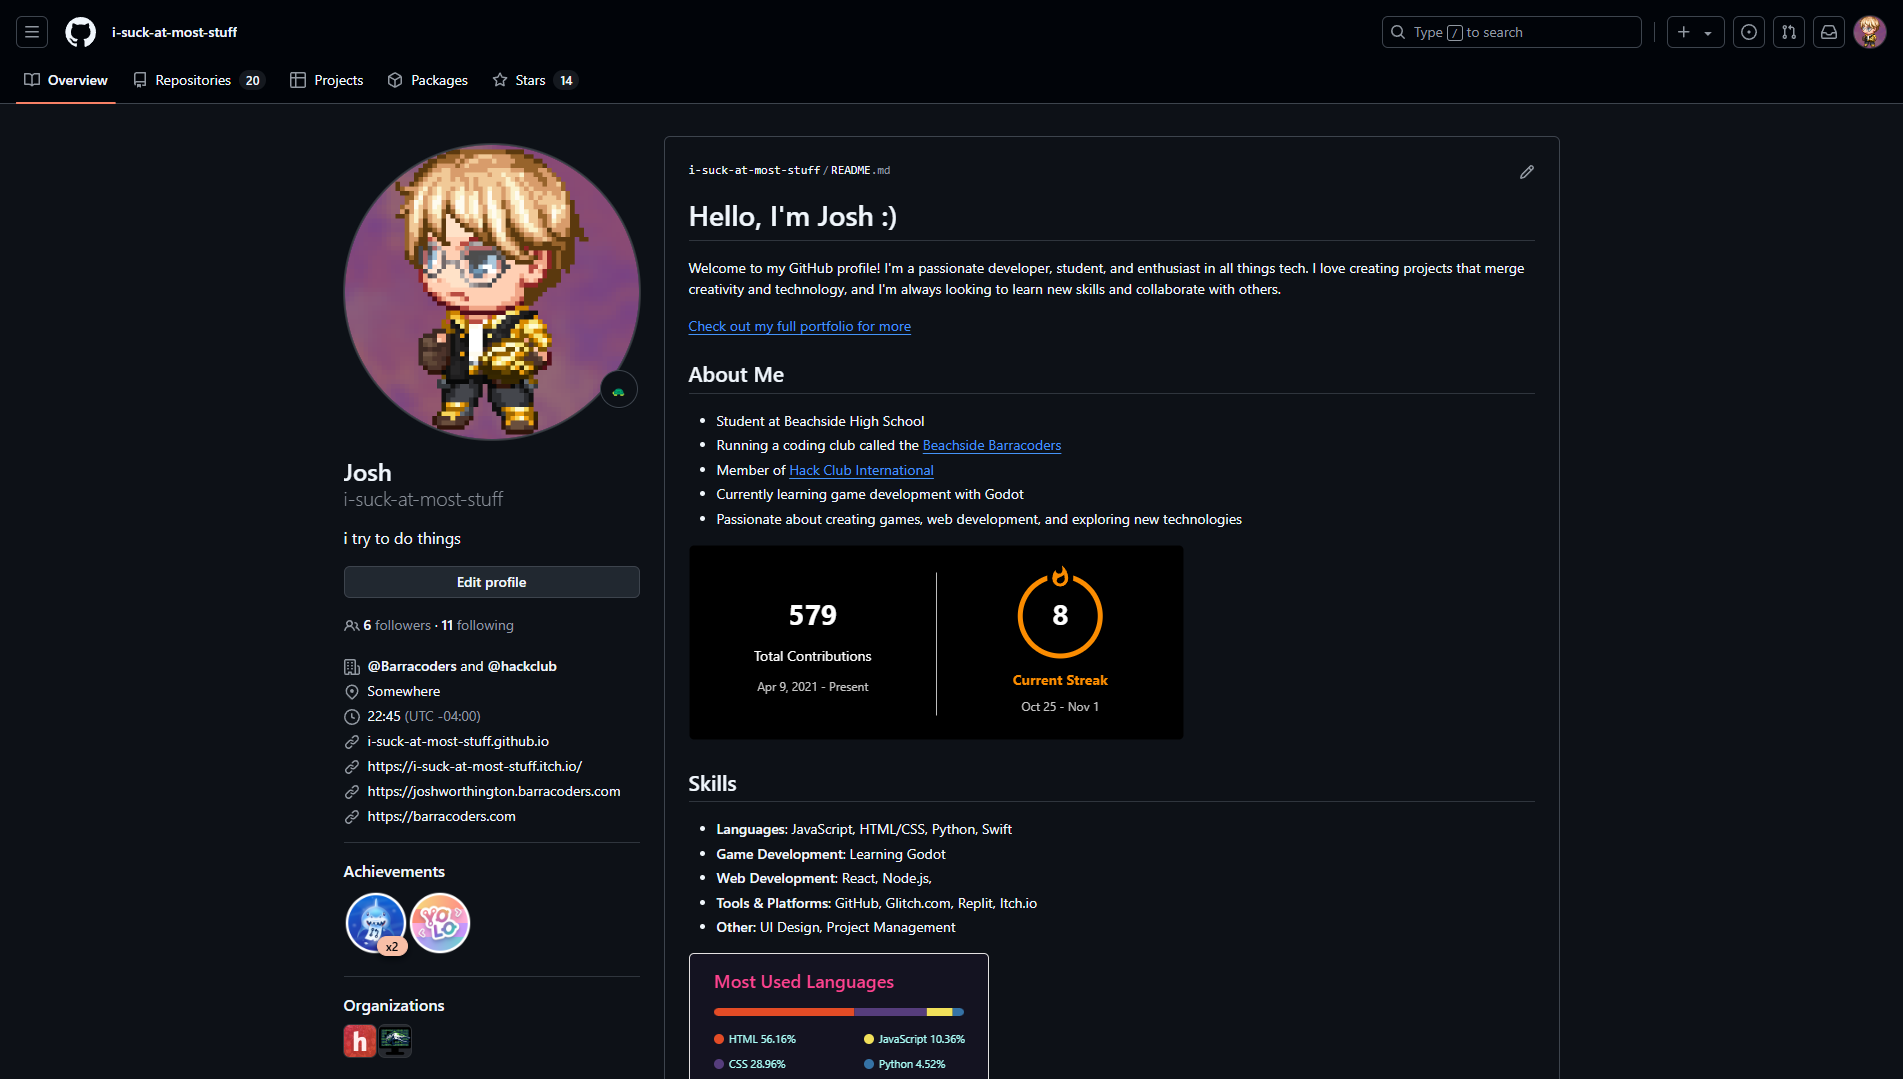This screenshot has height=1079, width=1903.
Task: Switch to the Stars tab
Action: pos(535,80)
